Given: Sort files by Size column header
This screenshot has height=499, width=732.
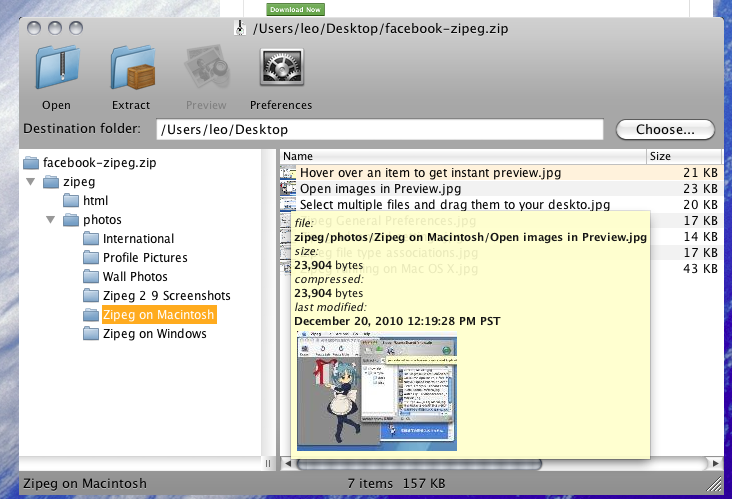Looking at the screenshot, I should (x=682, y=156).
